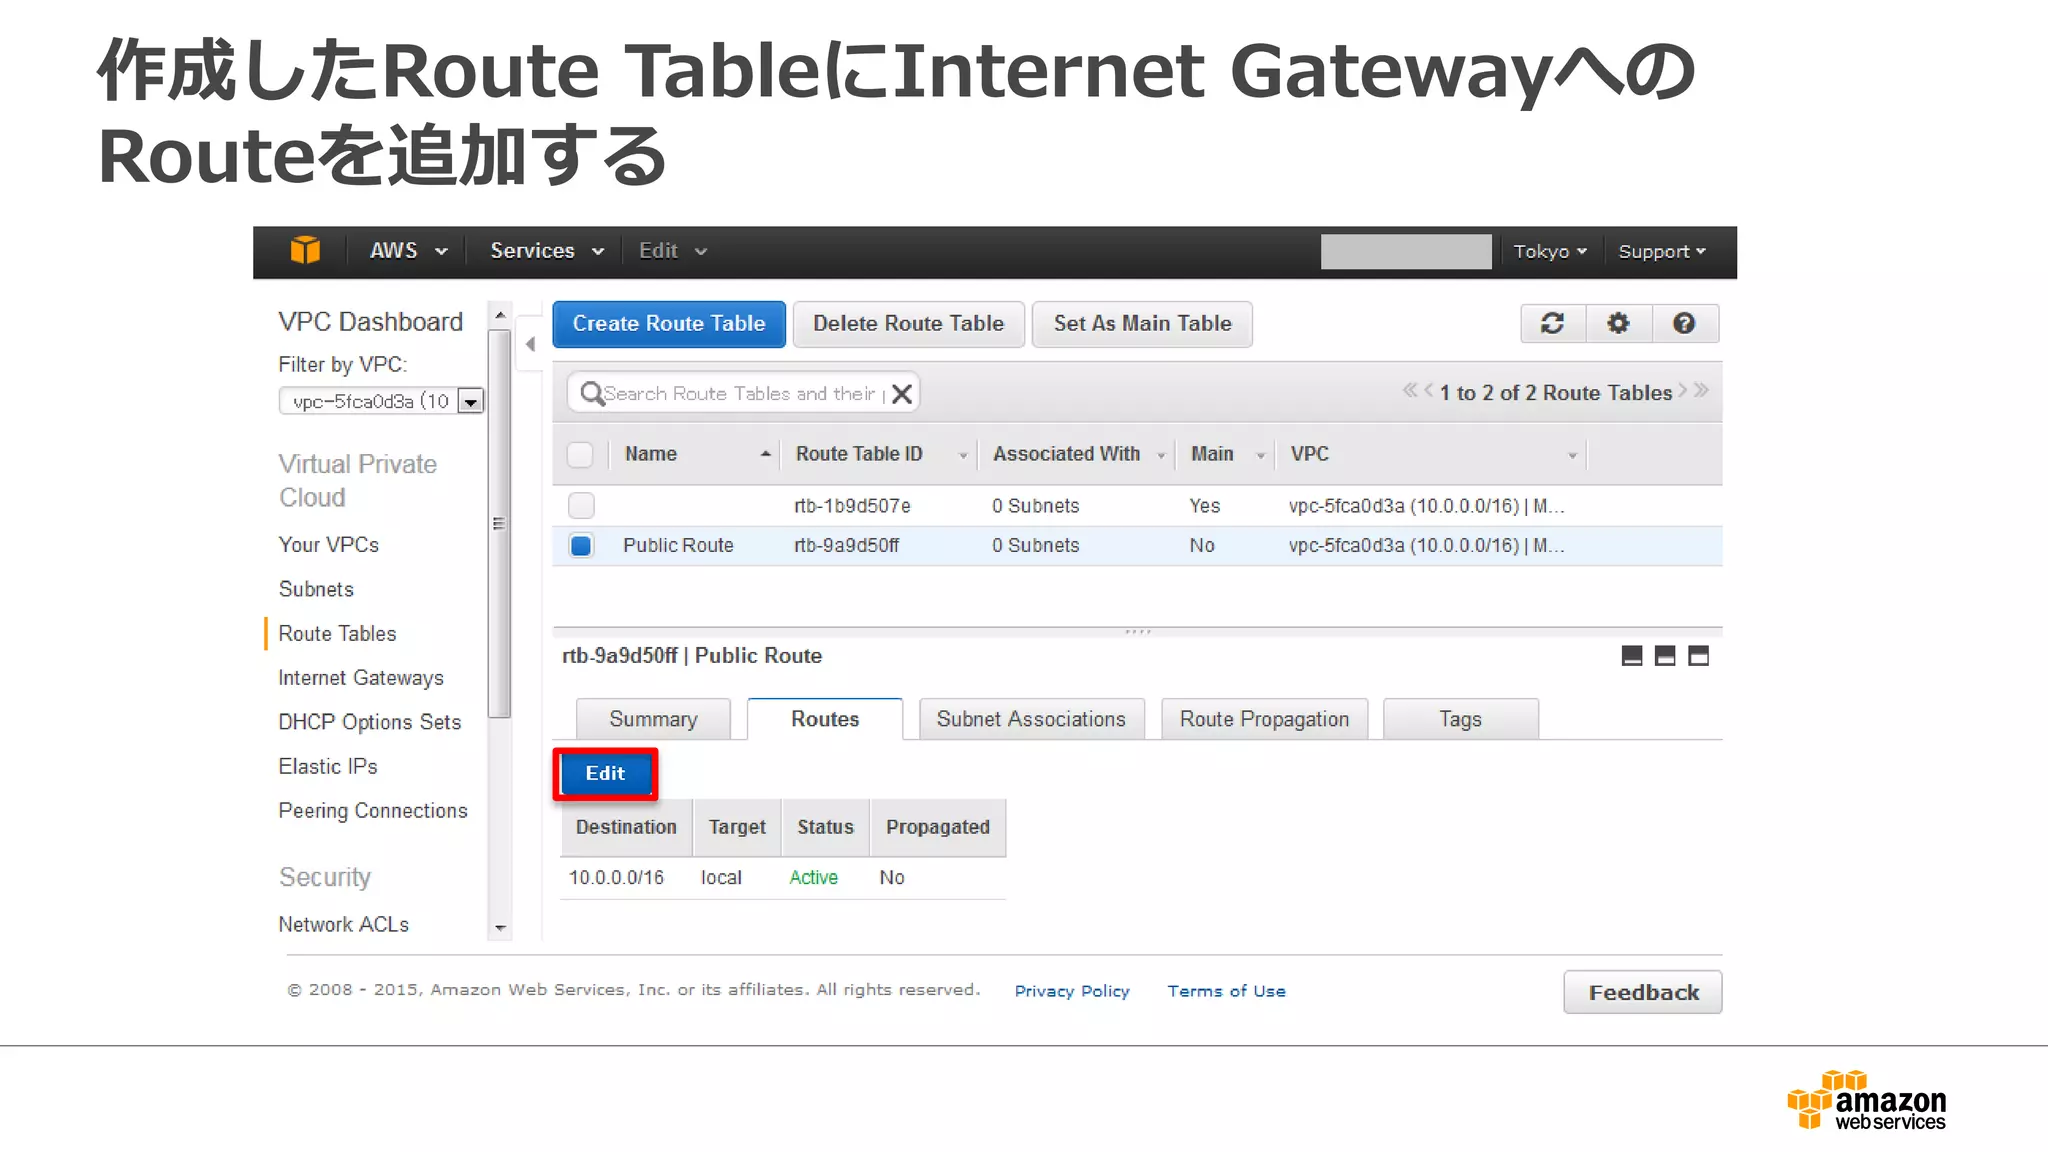The height and width of the screenshot is (1152, 2048).
Task: Open the settings gear icon
Action: coord(1618,323)
